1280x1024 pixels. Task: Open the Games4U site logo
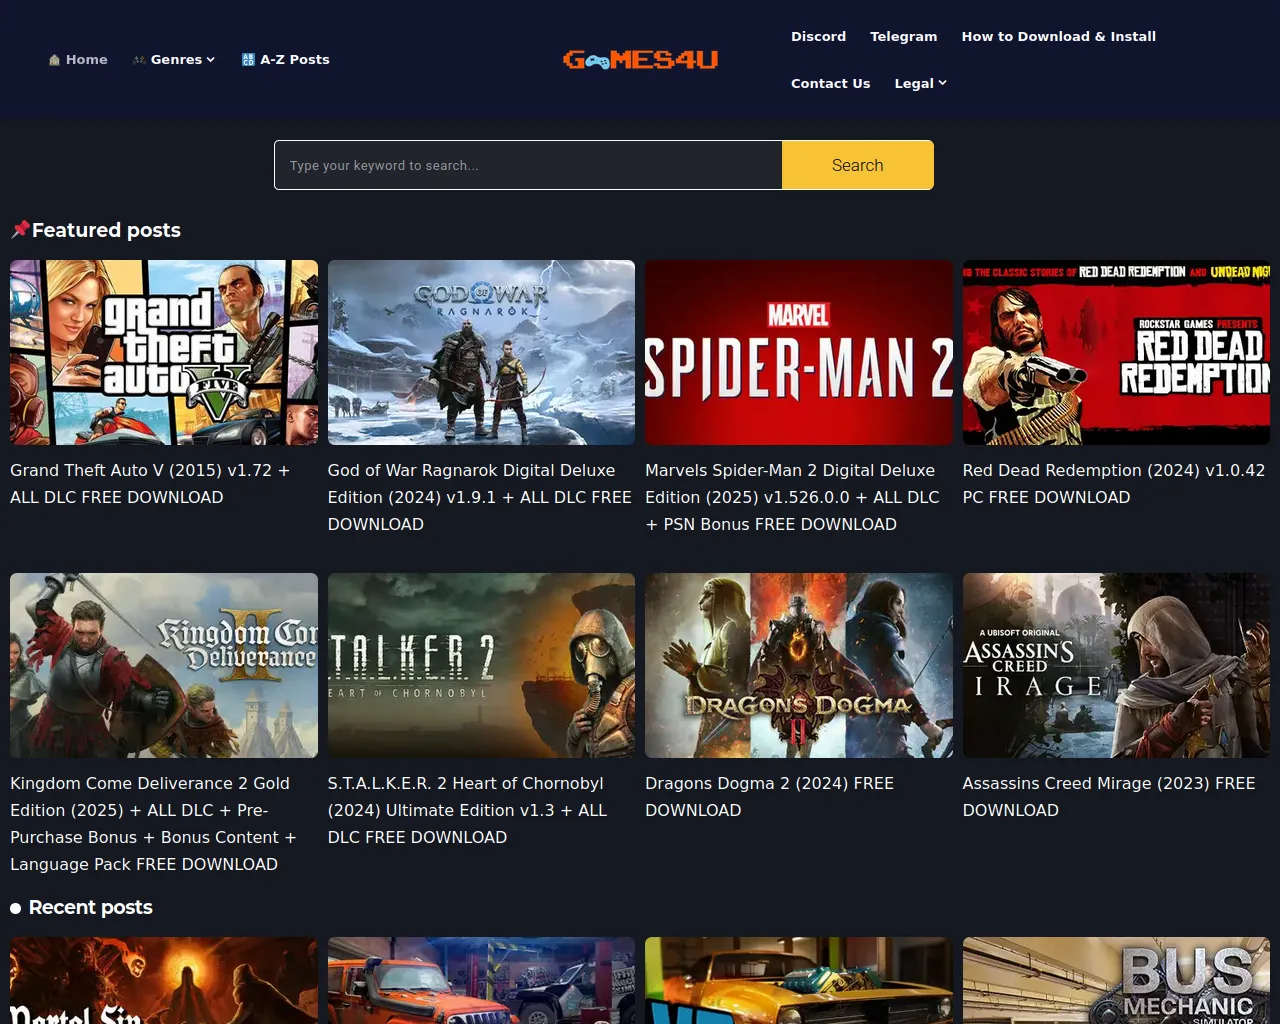tap(640, 60)
